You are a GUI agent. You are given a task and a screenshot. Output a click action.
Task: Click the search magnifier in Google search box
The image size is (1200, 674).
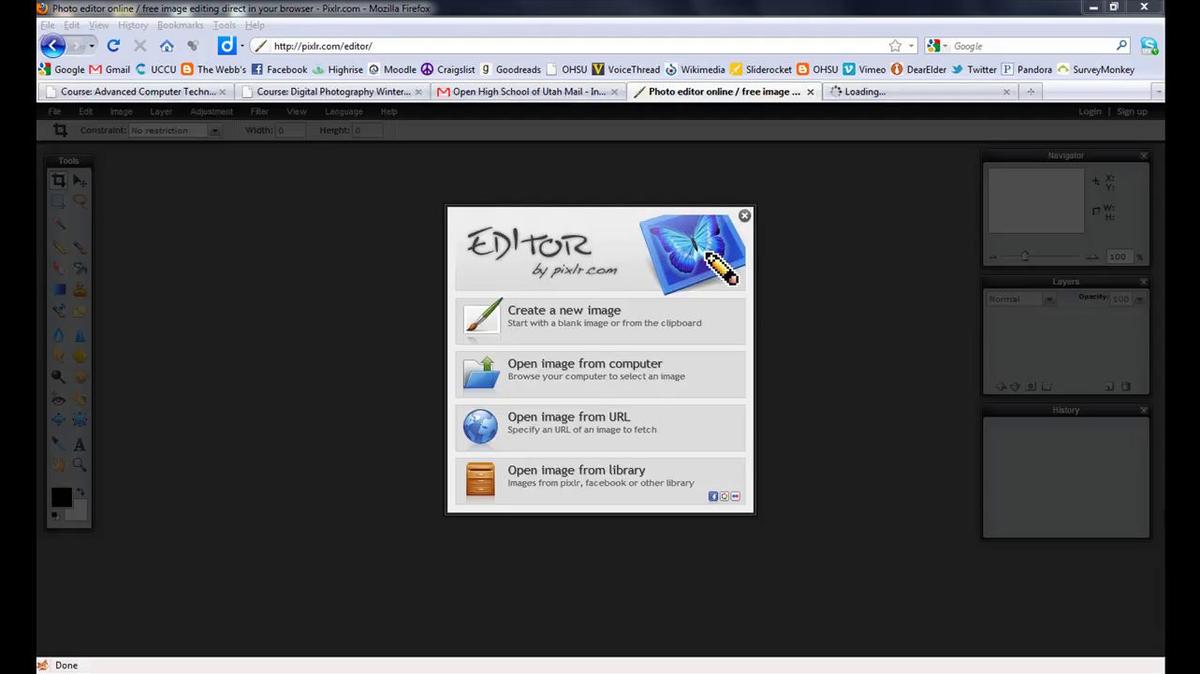click(1122, 45)
